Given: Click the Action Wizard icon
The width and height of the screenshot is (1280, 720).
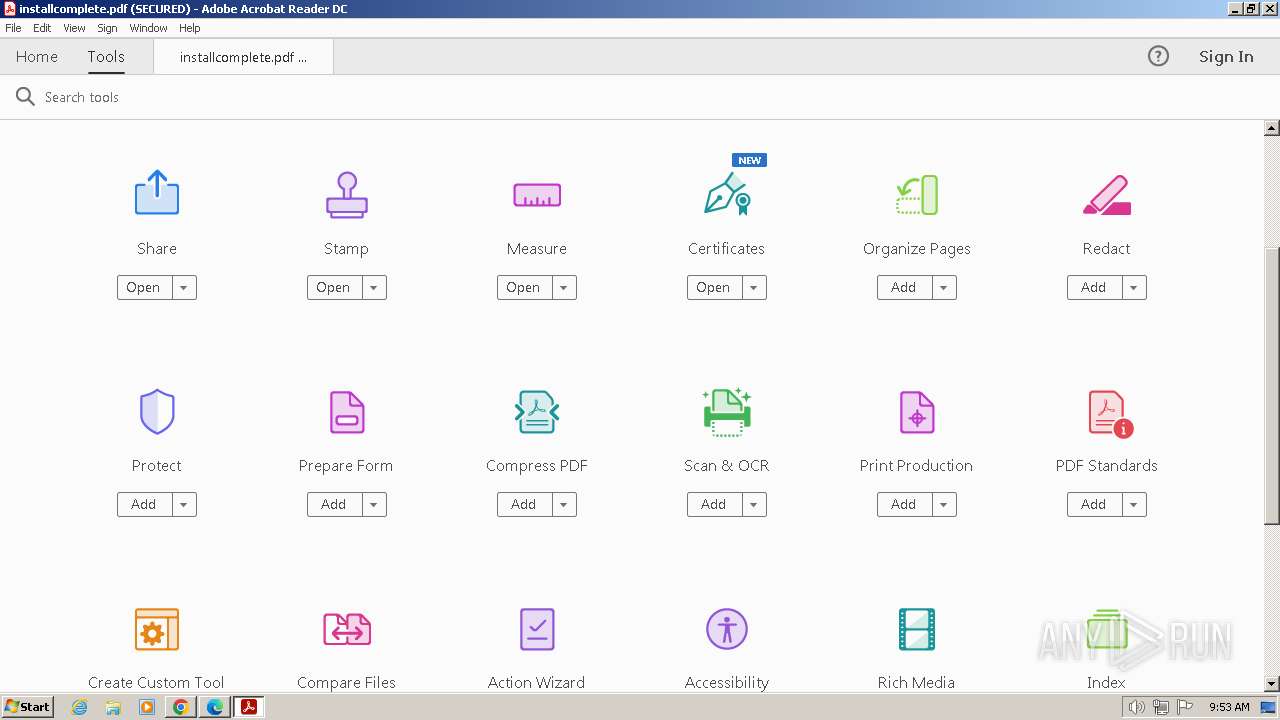Looking at the screenshot, I should 537,629.
